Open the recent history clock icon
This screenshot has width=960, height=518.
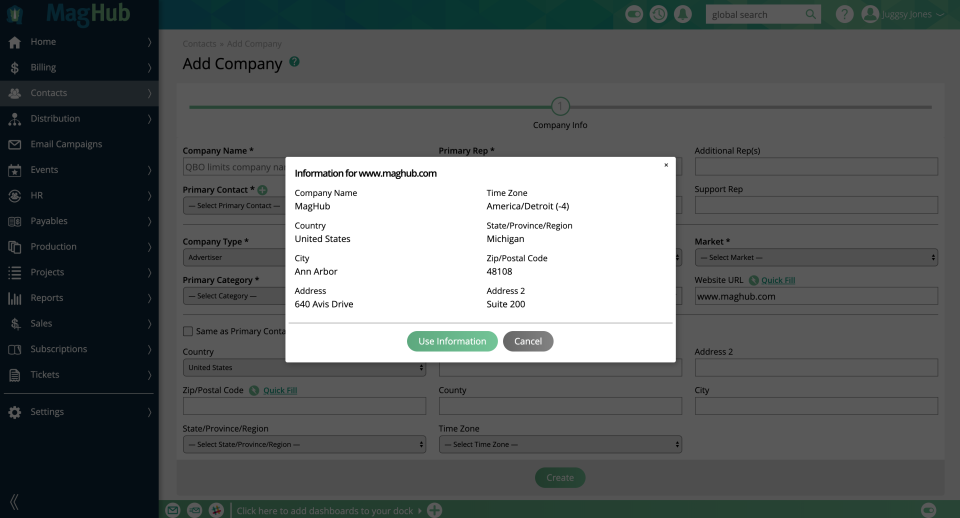coord(659,14)
